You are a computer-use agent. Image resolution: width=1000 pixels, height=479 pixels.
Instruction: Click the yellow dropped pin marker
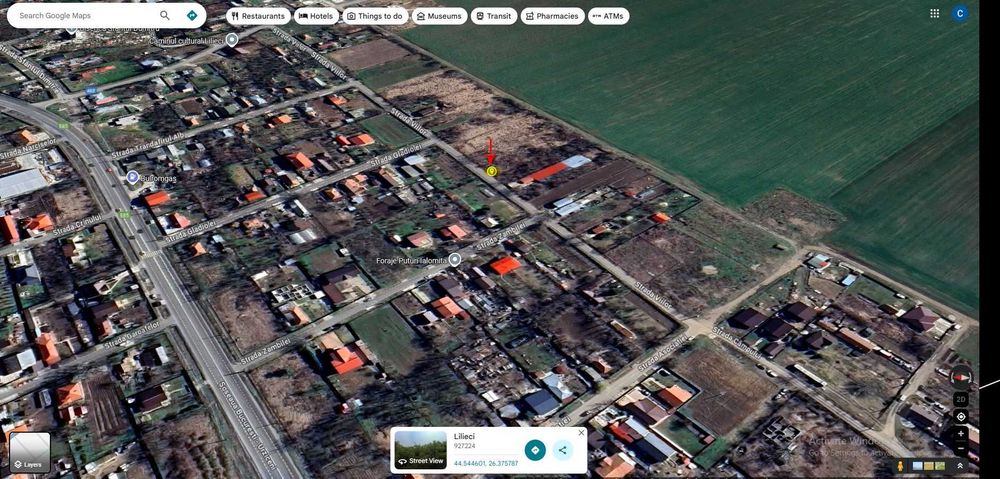click(x=491, y=171)
